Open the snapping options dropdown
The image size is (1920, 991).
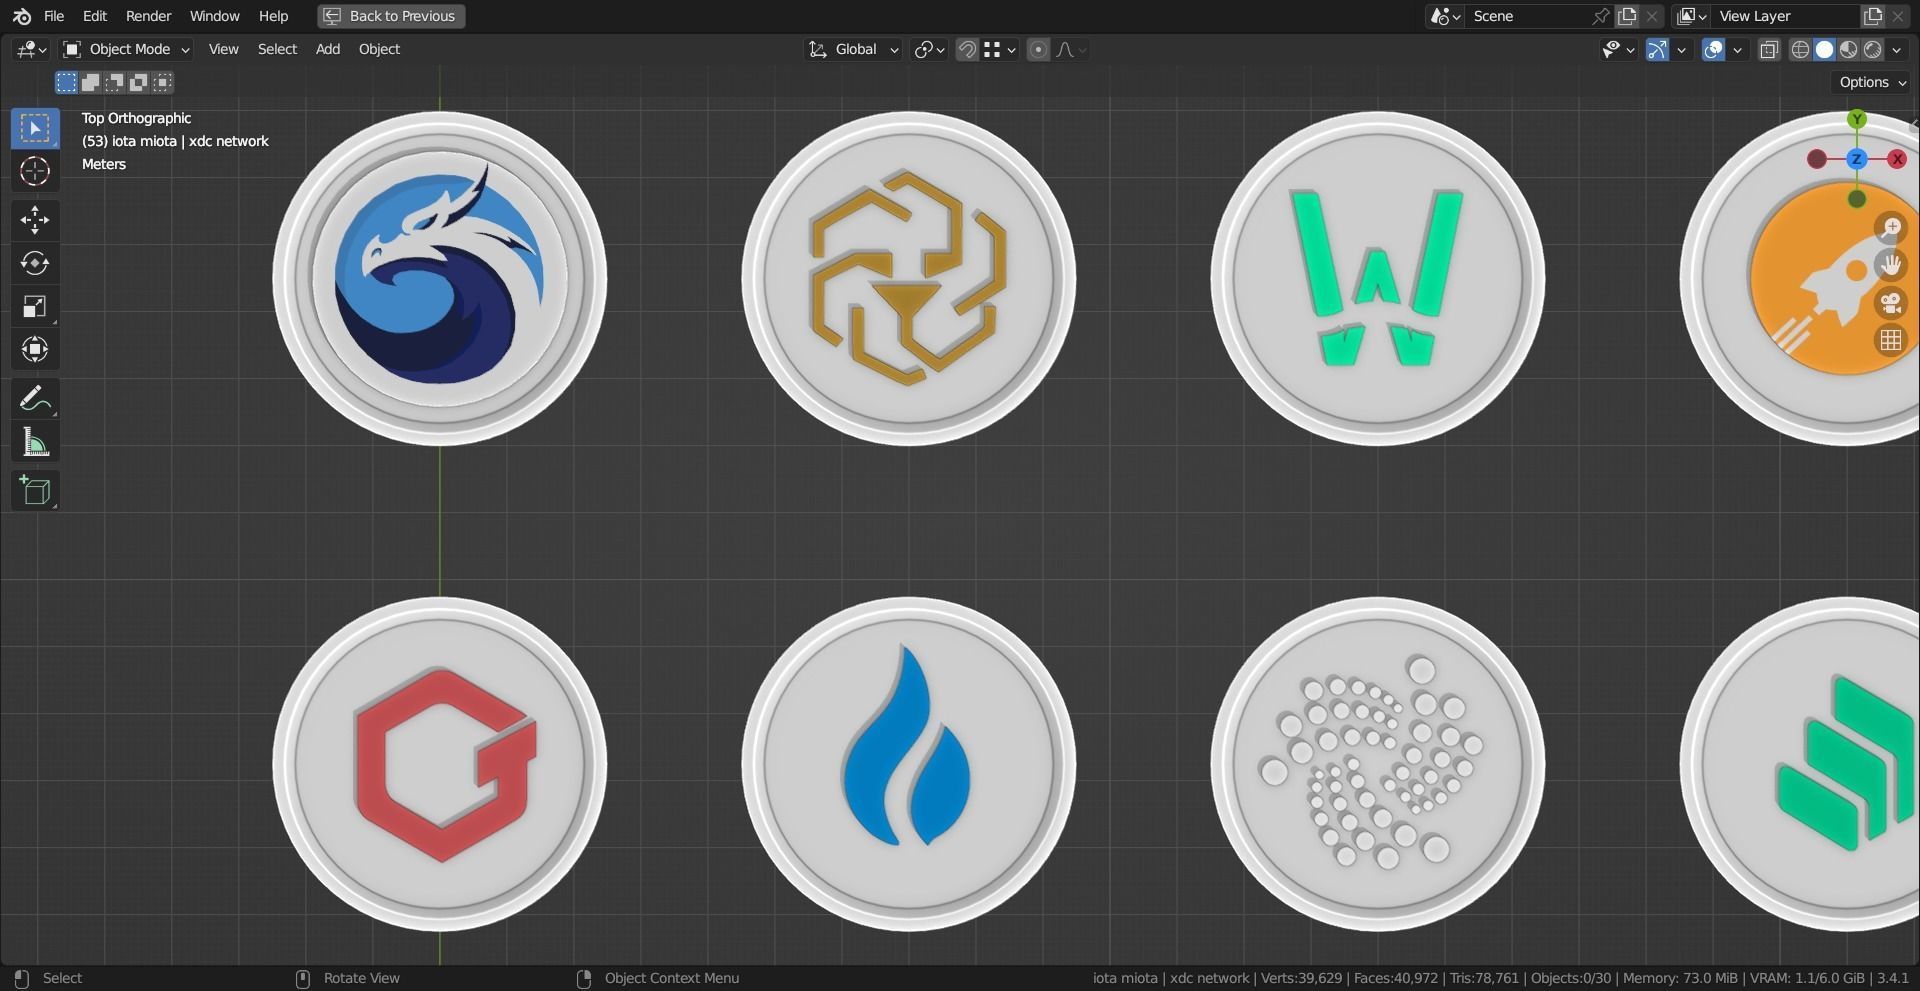pos(1000,49)
